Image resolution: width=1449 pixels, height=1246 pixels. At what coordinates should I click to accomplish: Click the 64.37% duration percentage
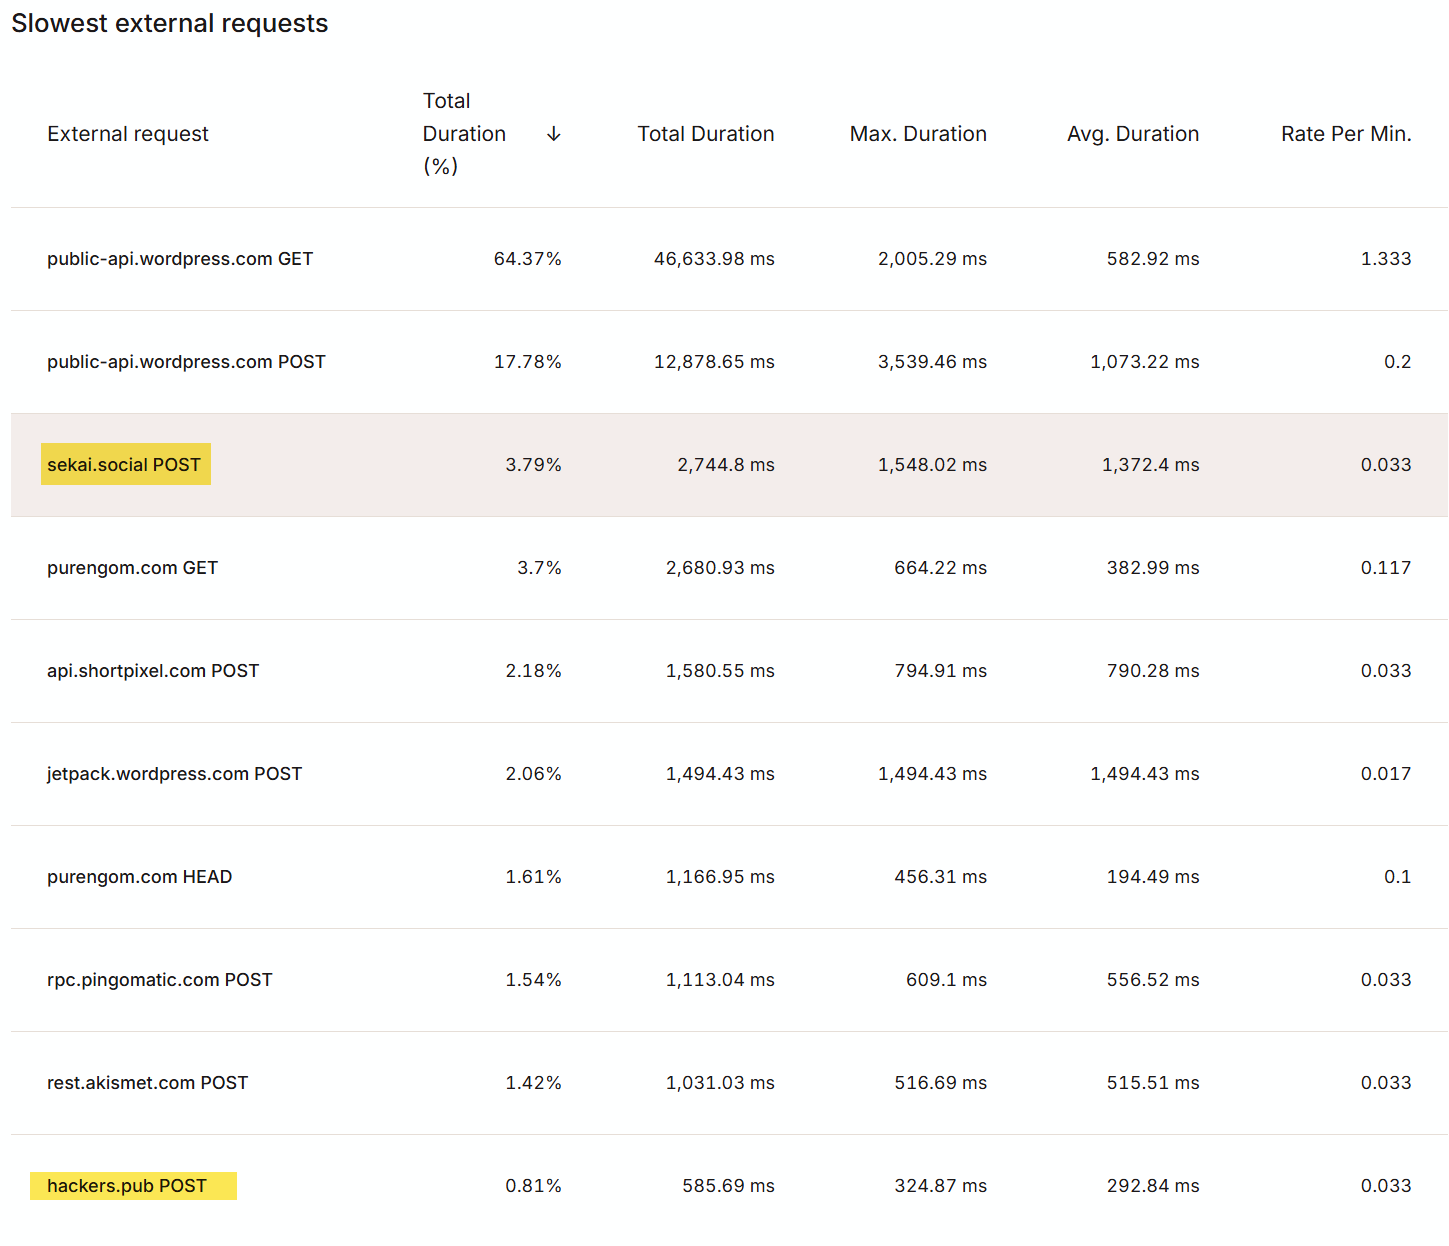[x=528, y=259]
